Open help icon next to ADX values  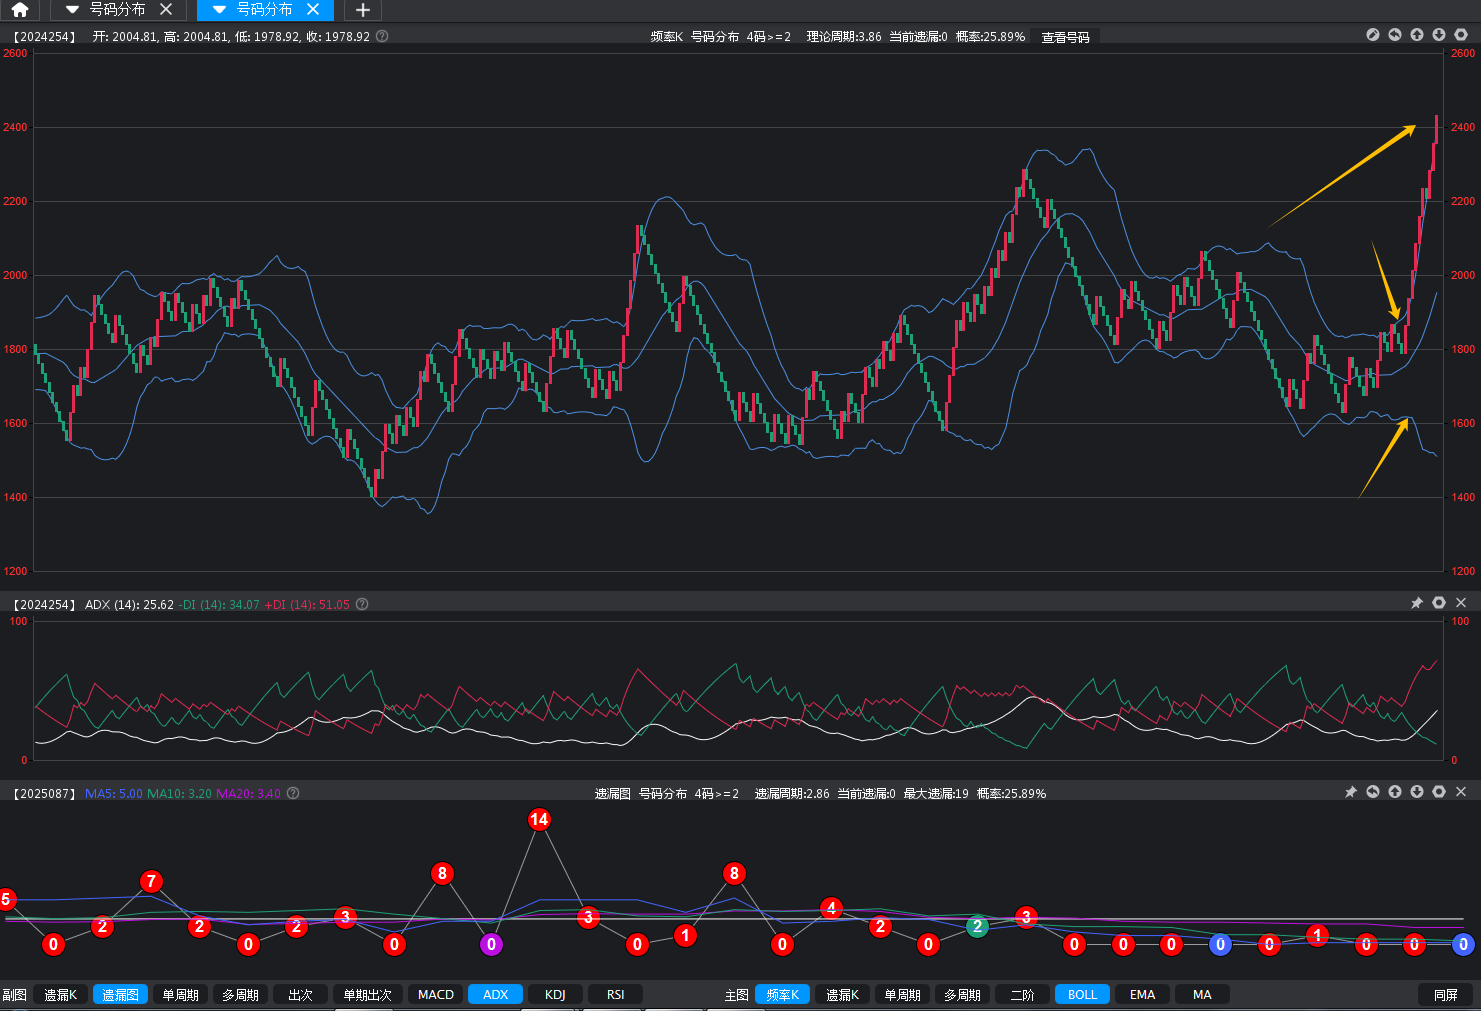[x=362, y=604]
